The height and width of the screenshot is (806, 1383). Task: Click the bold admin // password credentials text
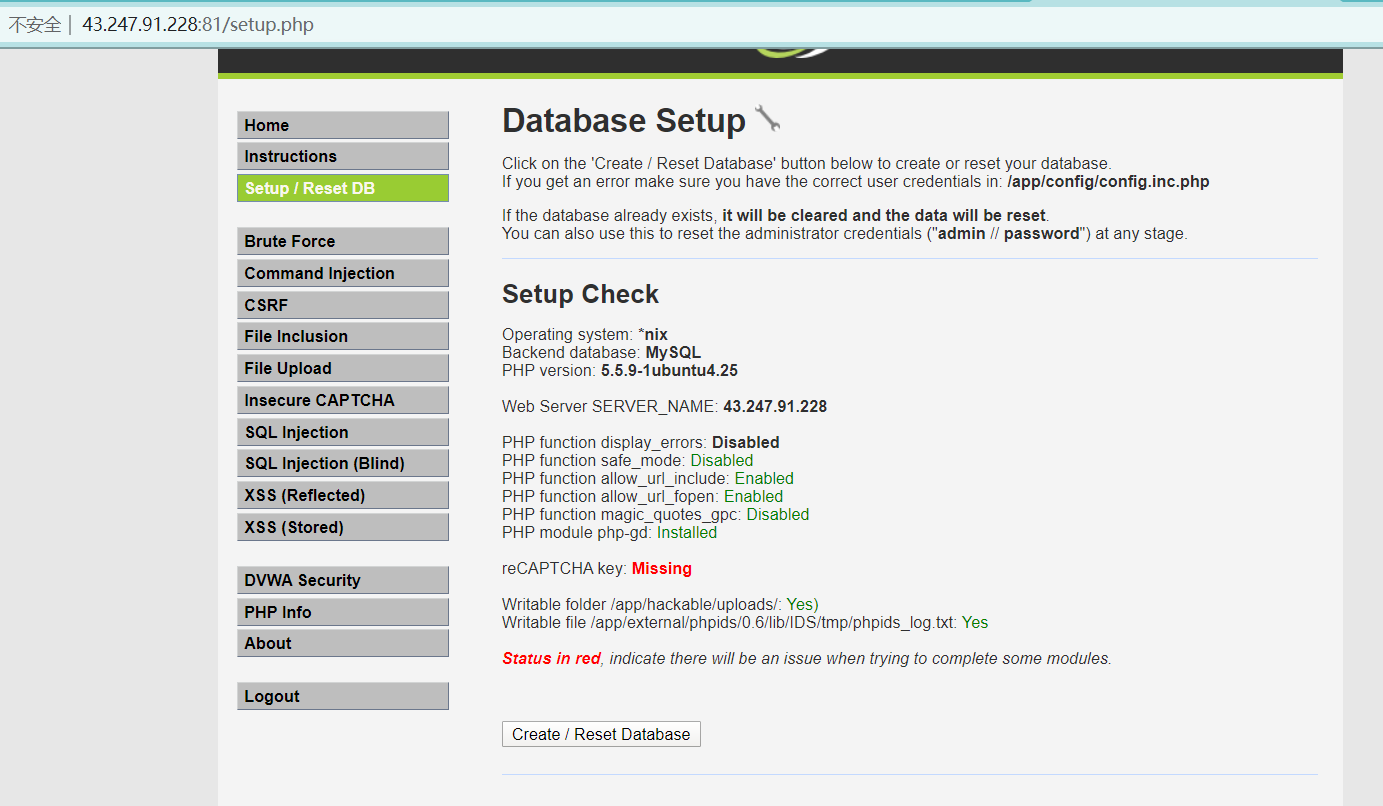1008,233
